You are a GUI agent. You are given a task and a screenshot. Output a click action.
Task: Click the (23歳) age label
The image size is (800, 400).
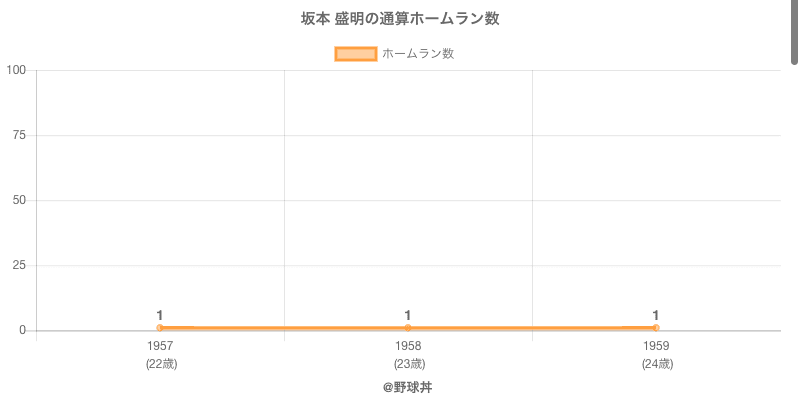point(408,364)
